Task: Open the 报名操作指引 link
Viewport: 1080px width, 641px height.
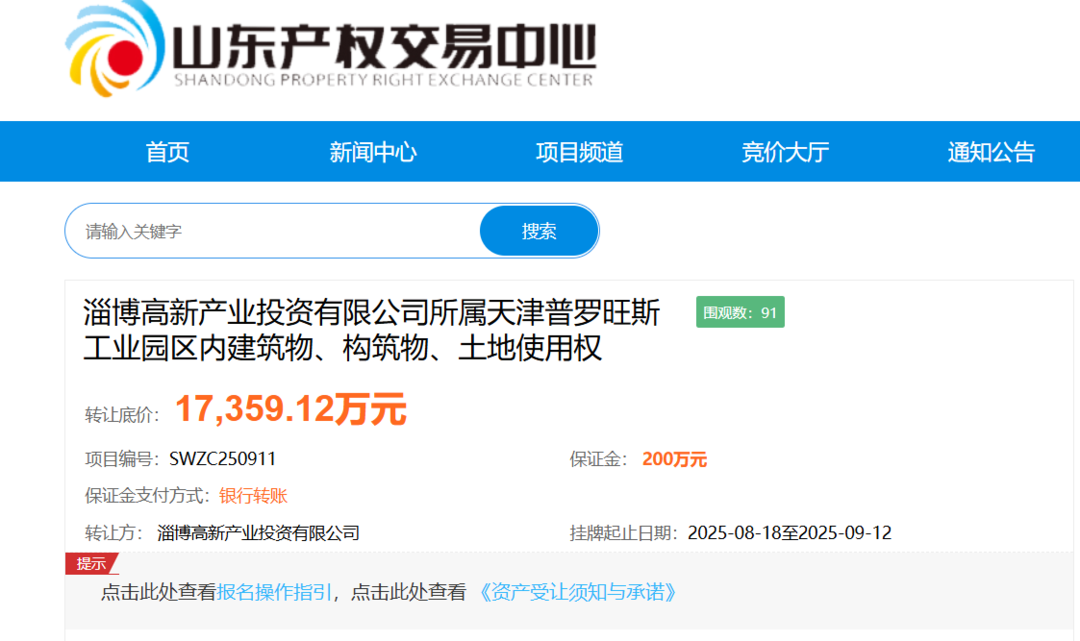Action: [x=274, y=592]
